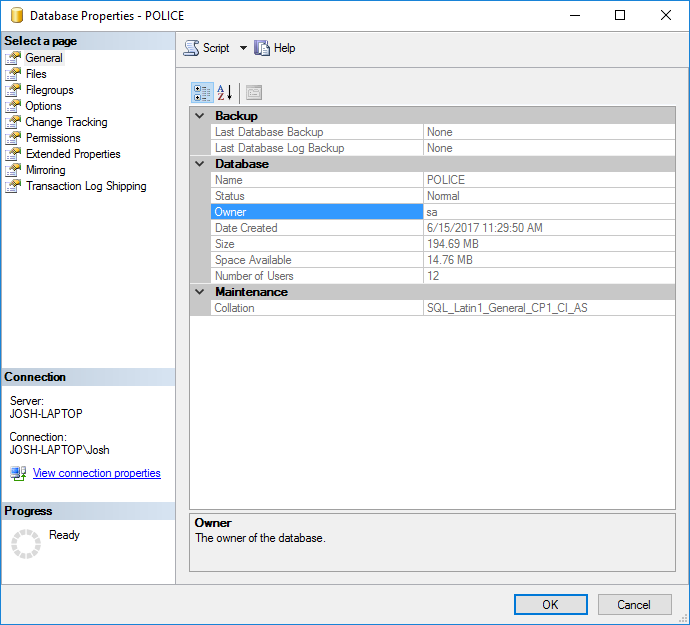The height and width of the screenshot is (625, 690).
Task: Open the Files page
Action: click(36, 74)
